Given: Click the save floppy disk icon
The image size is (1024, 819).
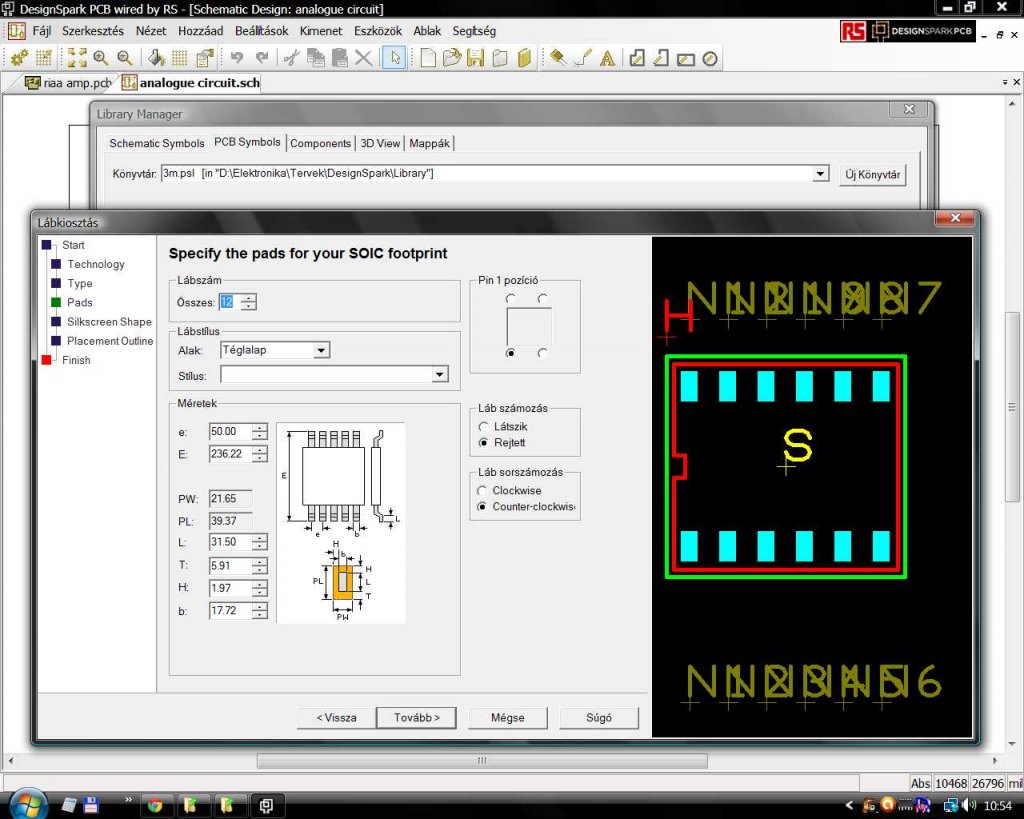Looking at the screenshot, I should 476,58.
